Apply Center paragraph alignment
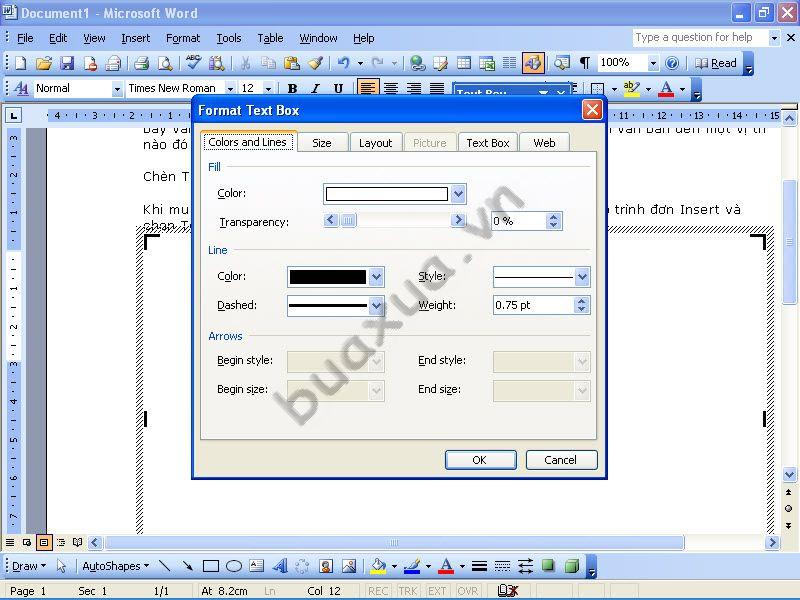 tap(391, 88)
